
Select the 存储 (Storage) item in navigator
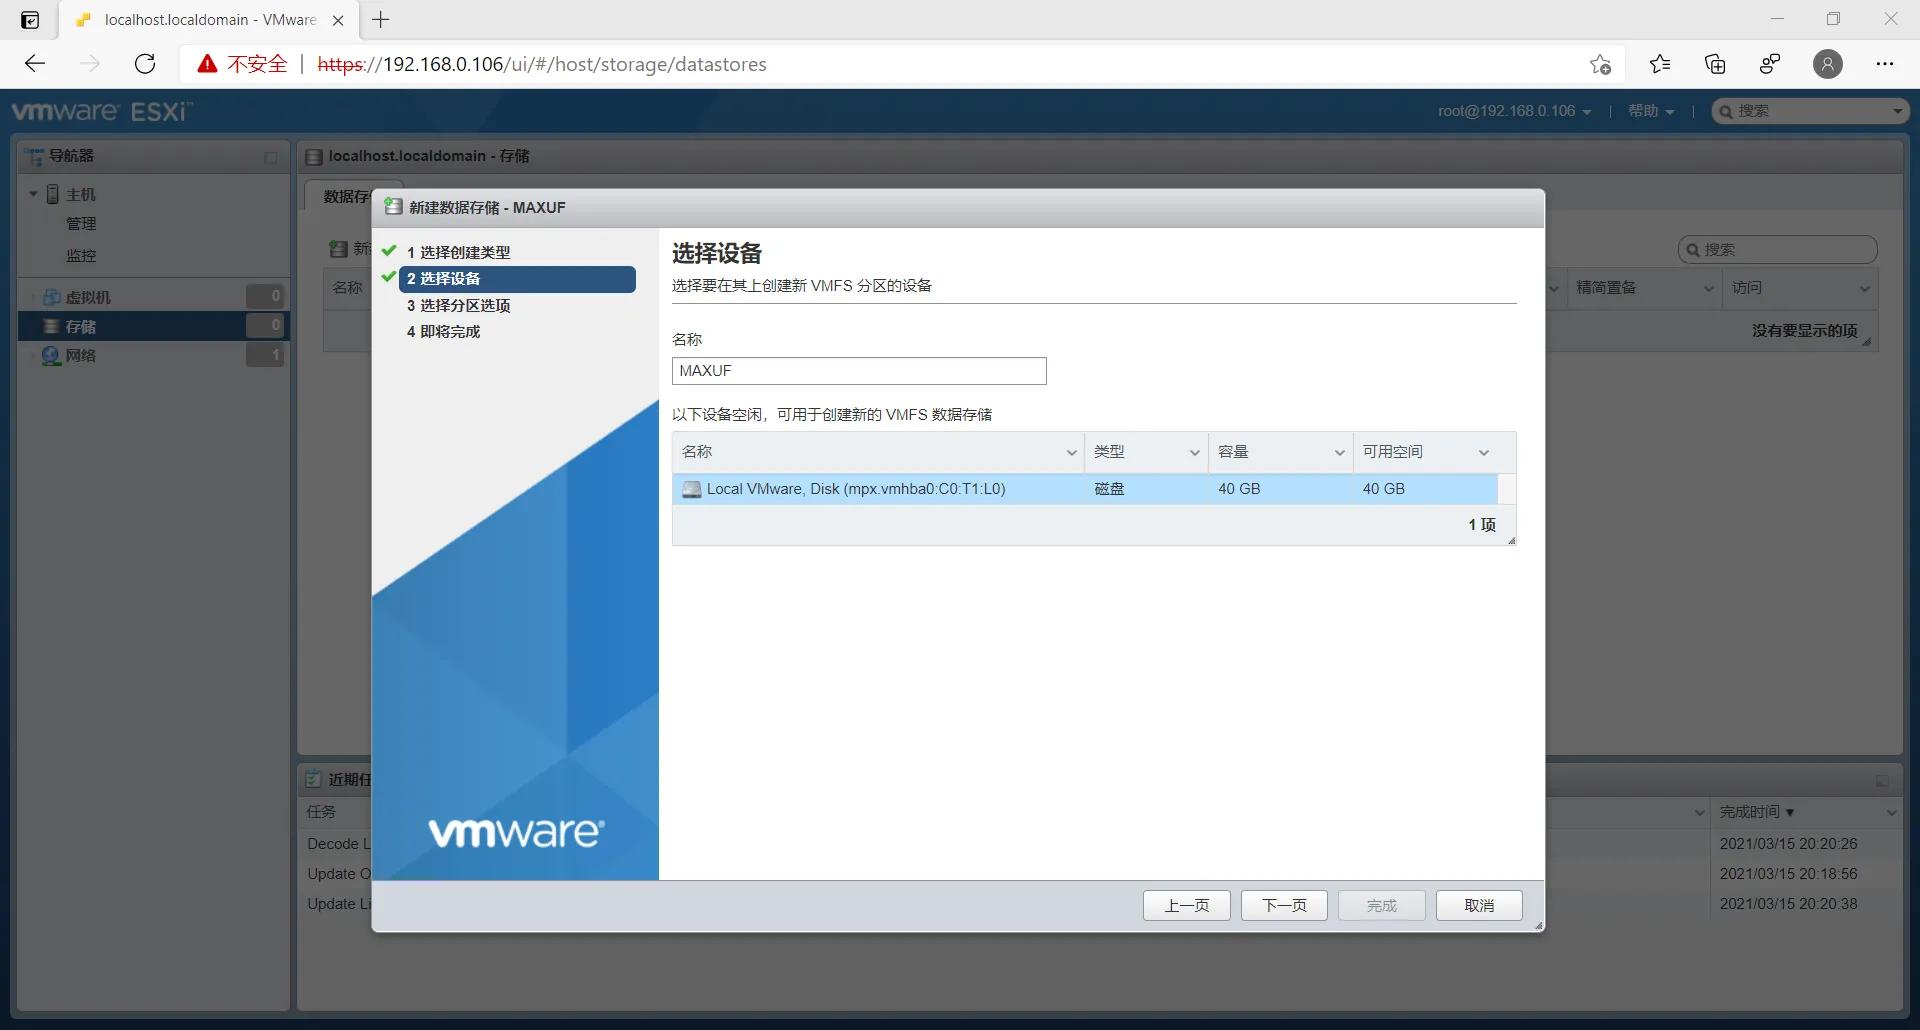tap(81, 325)
